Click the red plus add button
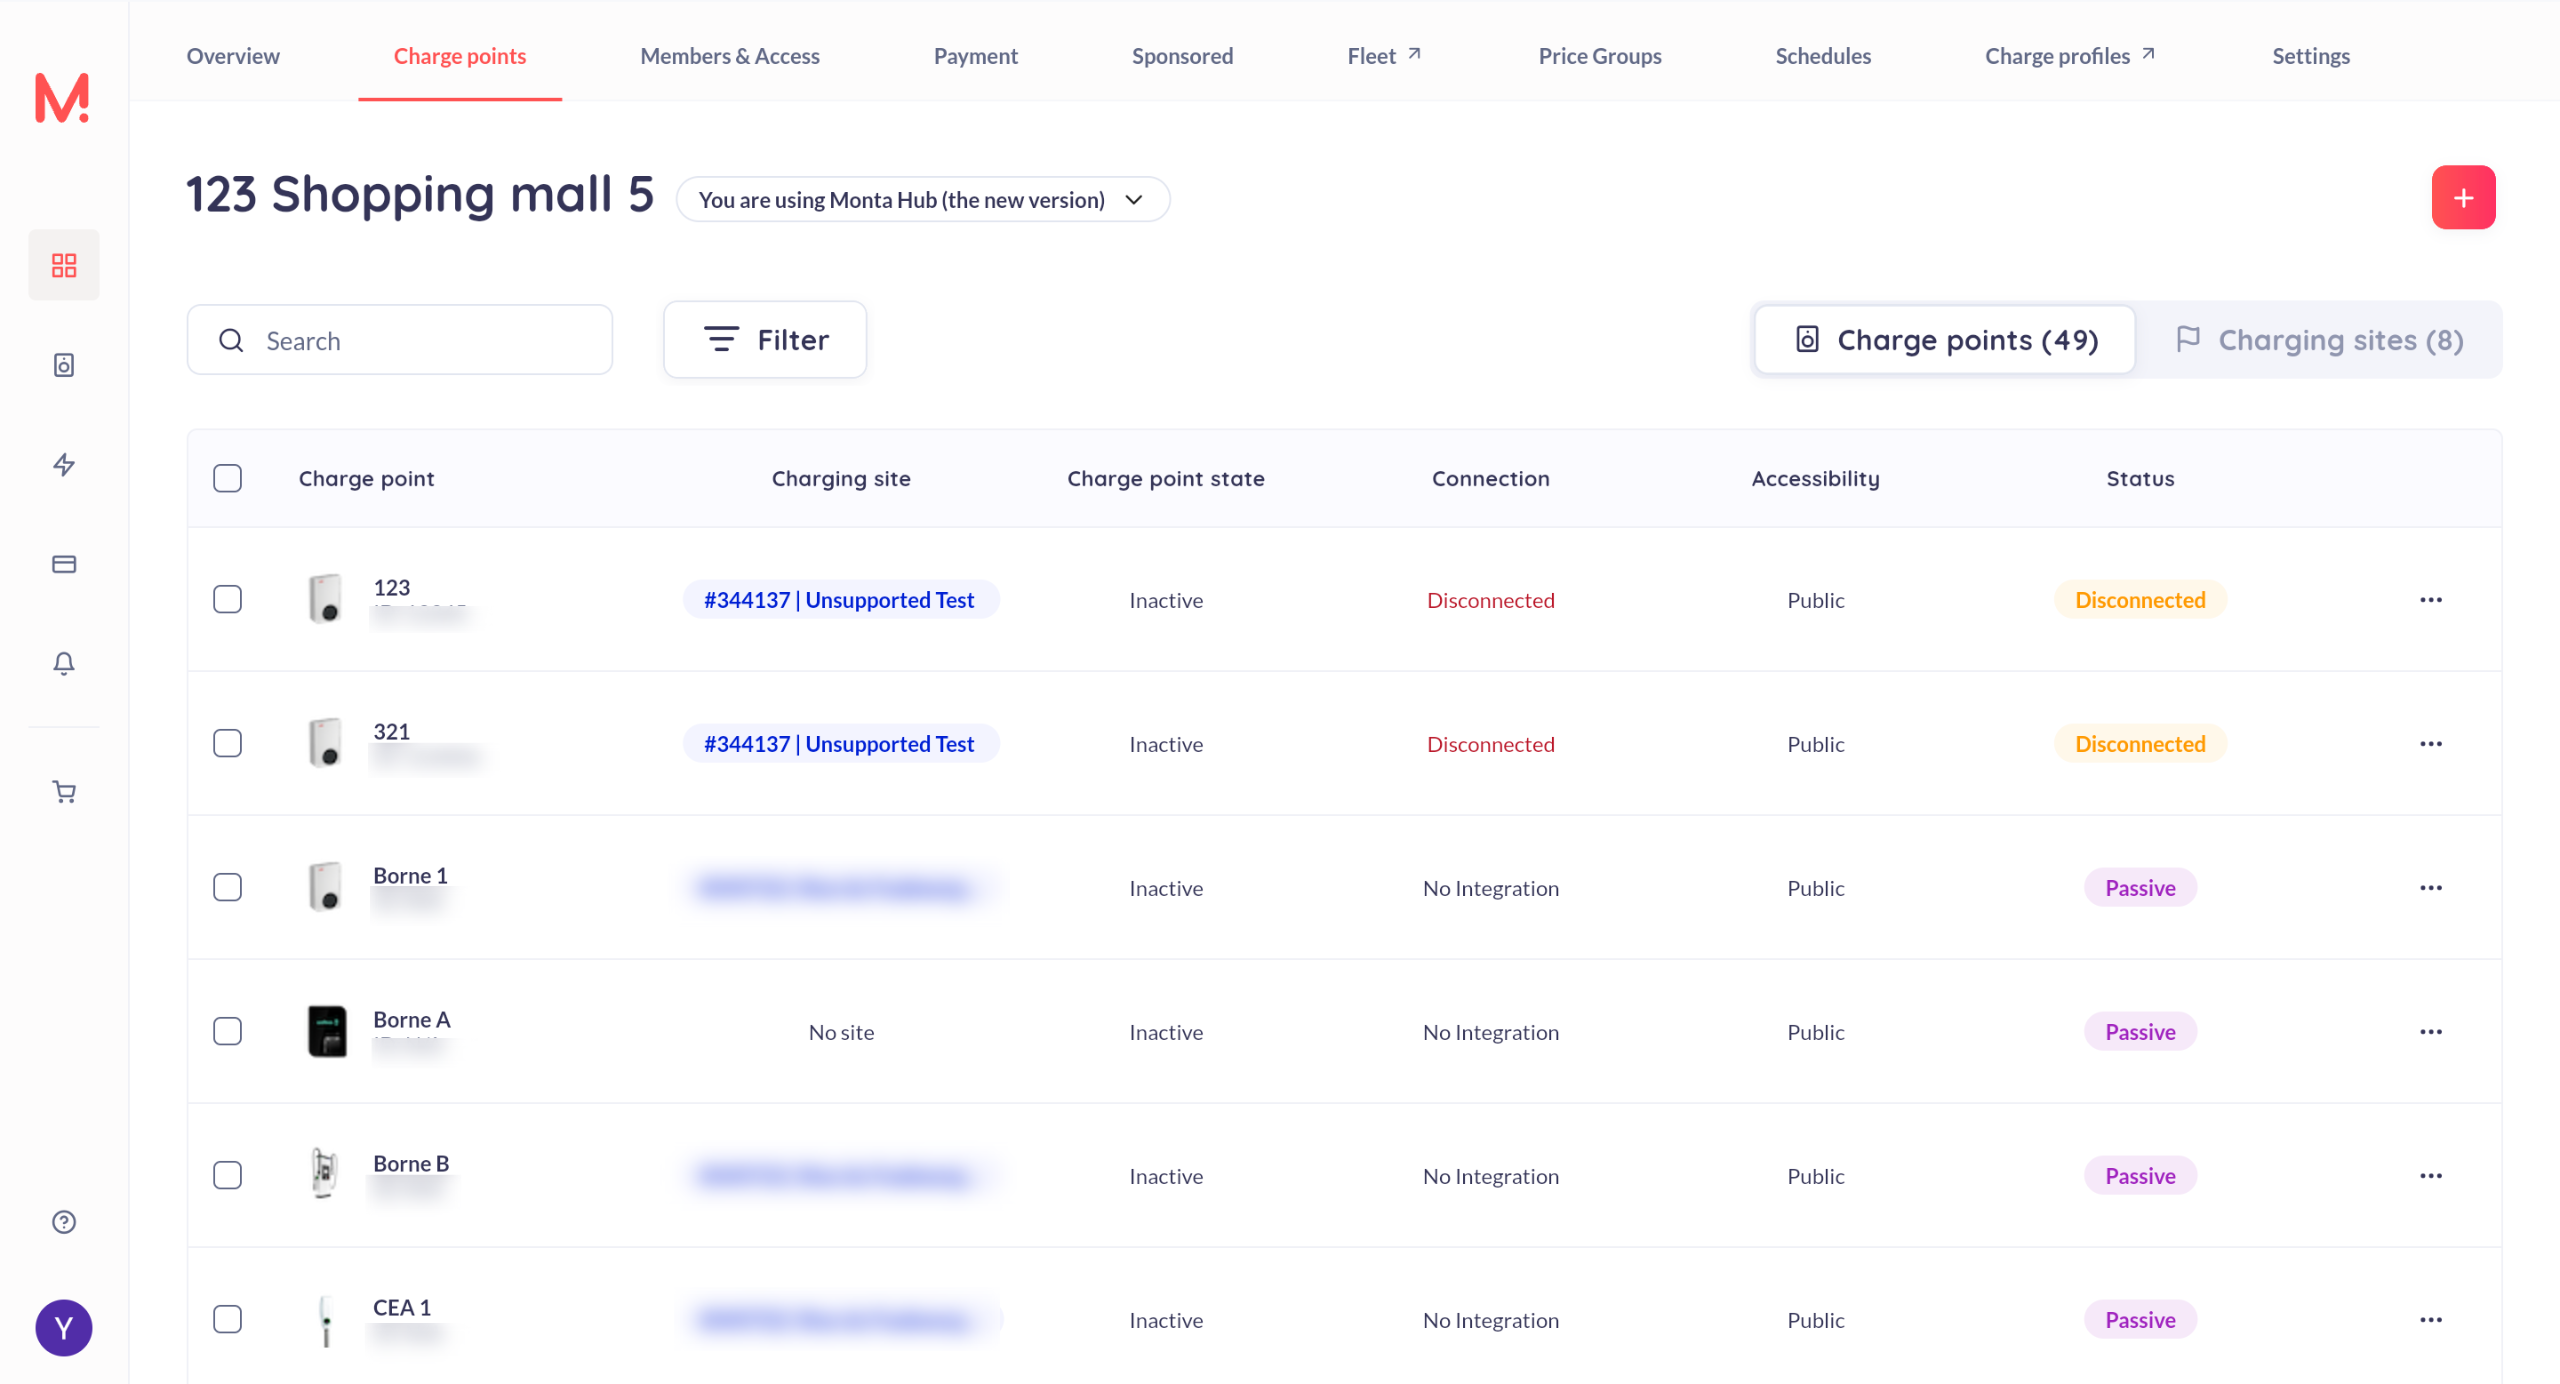 2463,198
